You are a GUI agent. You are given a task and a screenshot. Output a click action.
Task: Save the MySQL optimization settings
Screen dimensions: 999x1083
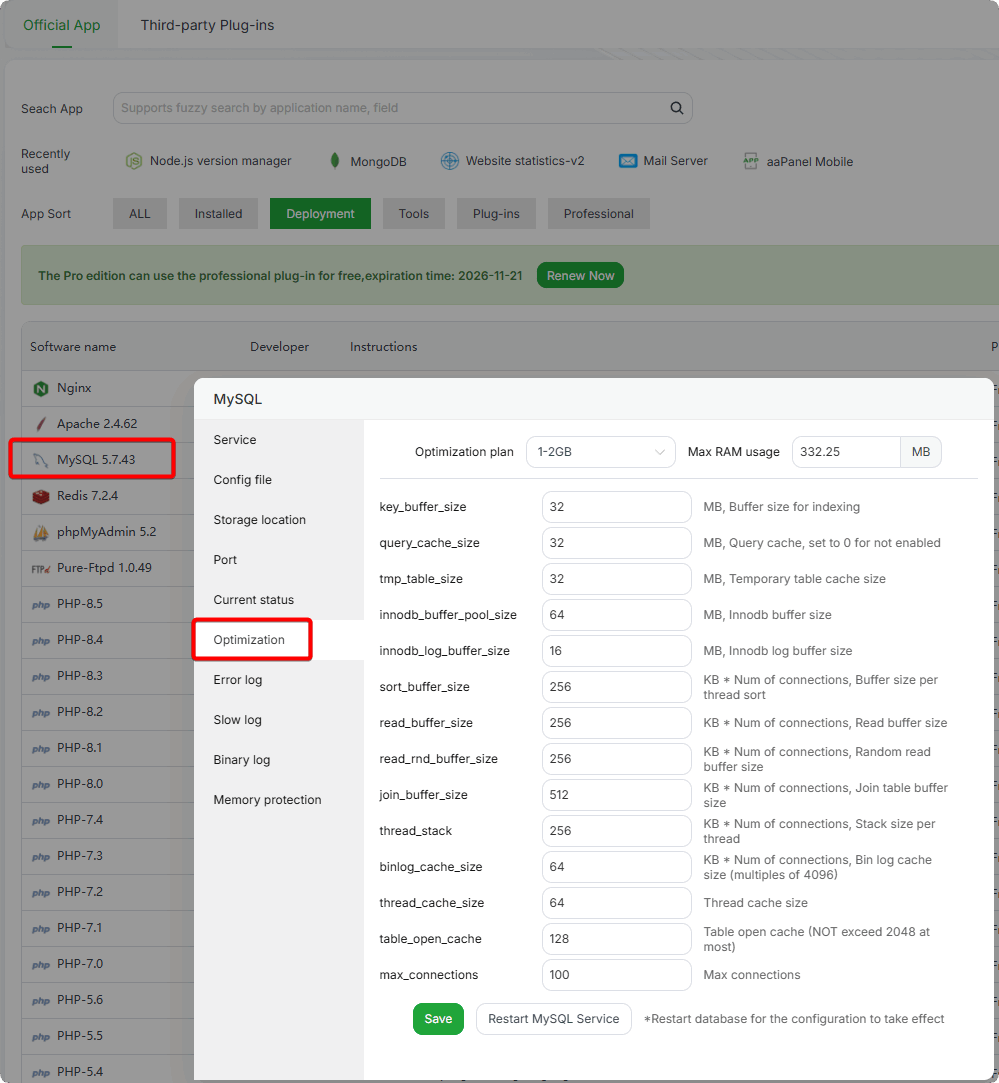coord(438,1019)
